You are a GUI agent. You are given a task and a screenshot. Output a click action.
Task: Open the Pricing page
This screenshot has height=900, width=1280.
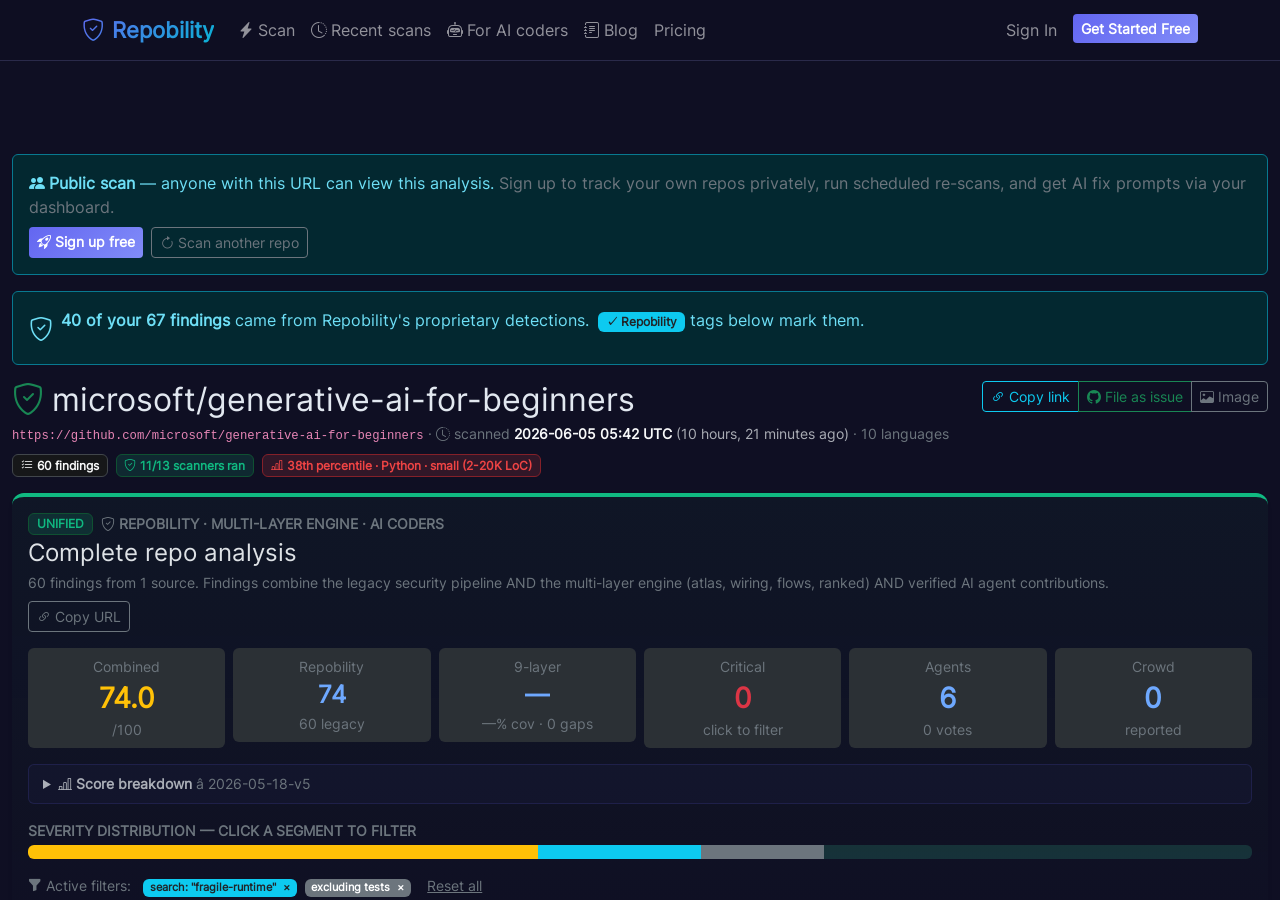pyautogui.click(x=680, y=30)
